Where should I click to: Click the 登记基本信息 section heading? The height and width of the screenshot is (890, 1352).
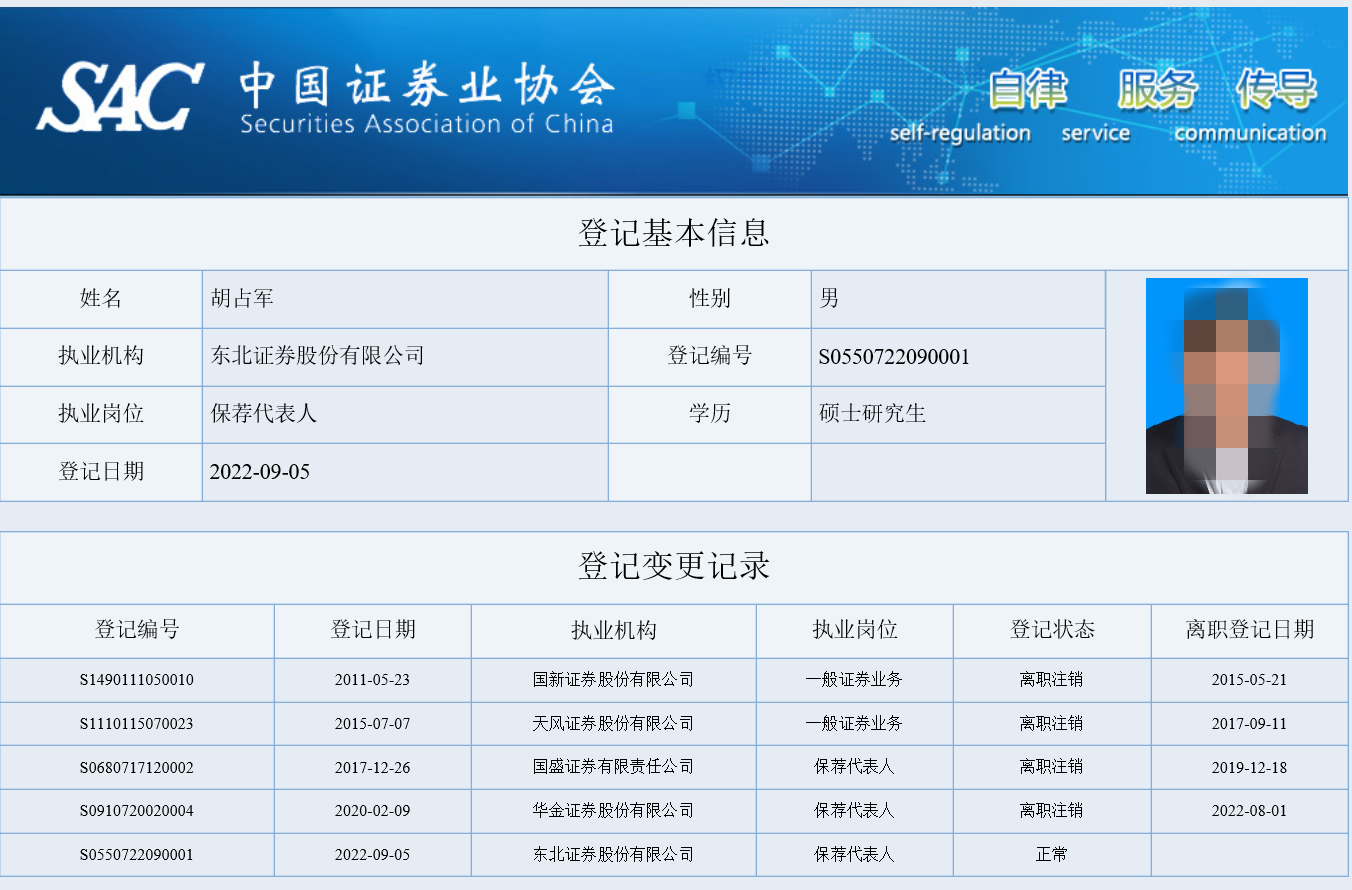(674, 233)
